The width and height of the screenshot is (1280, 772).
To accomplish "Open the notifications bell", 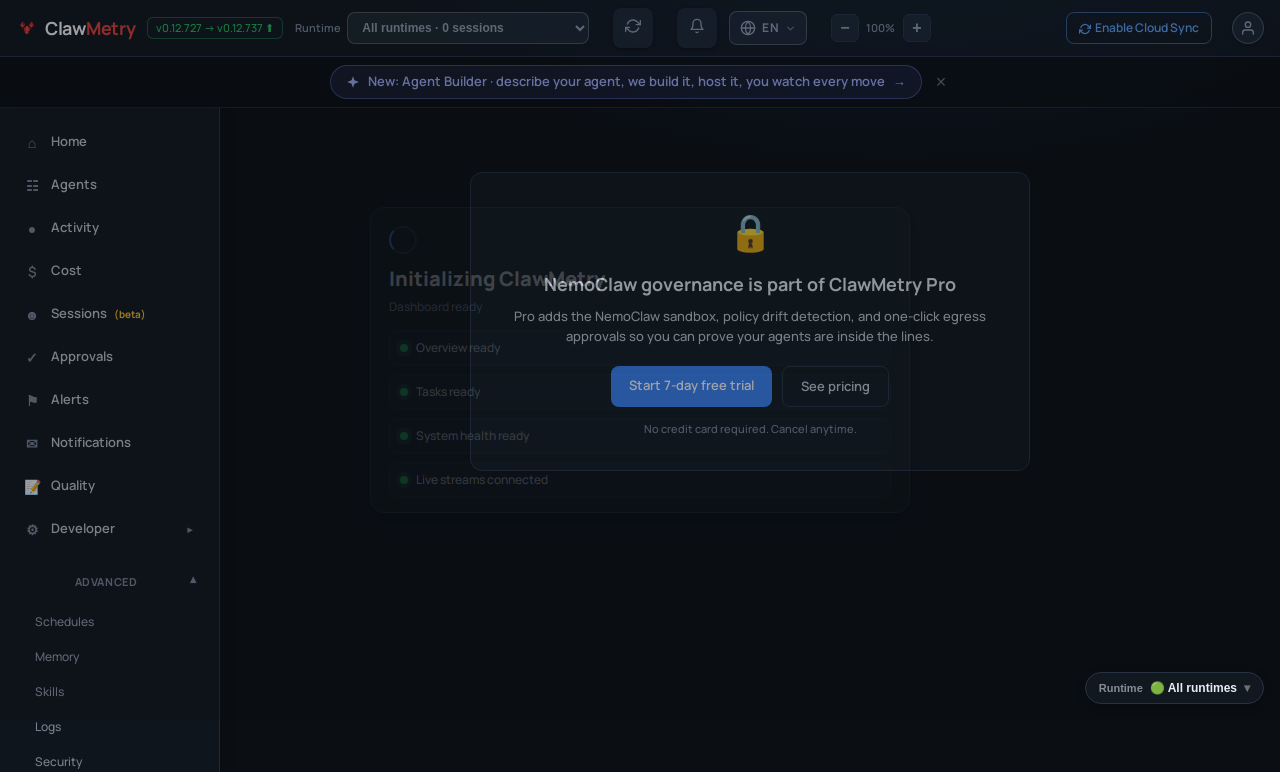I will click(697, 27).
